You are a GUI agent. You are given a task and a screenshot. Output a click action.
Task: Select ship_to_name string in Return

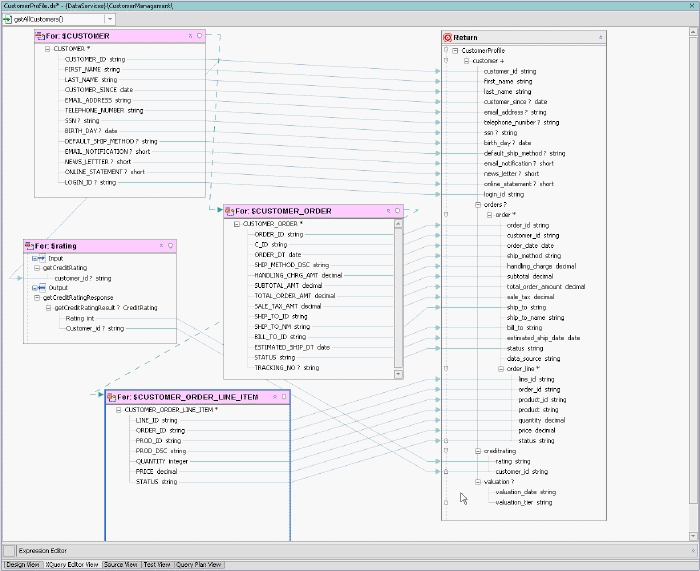(x=535, y=317)
